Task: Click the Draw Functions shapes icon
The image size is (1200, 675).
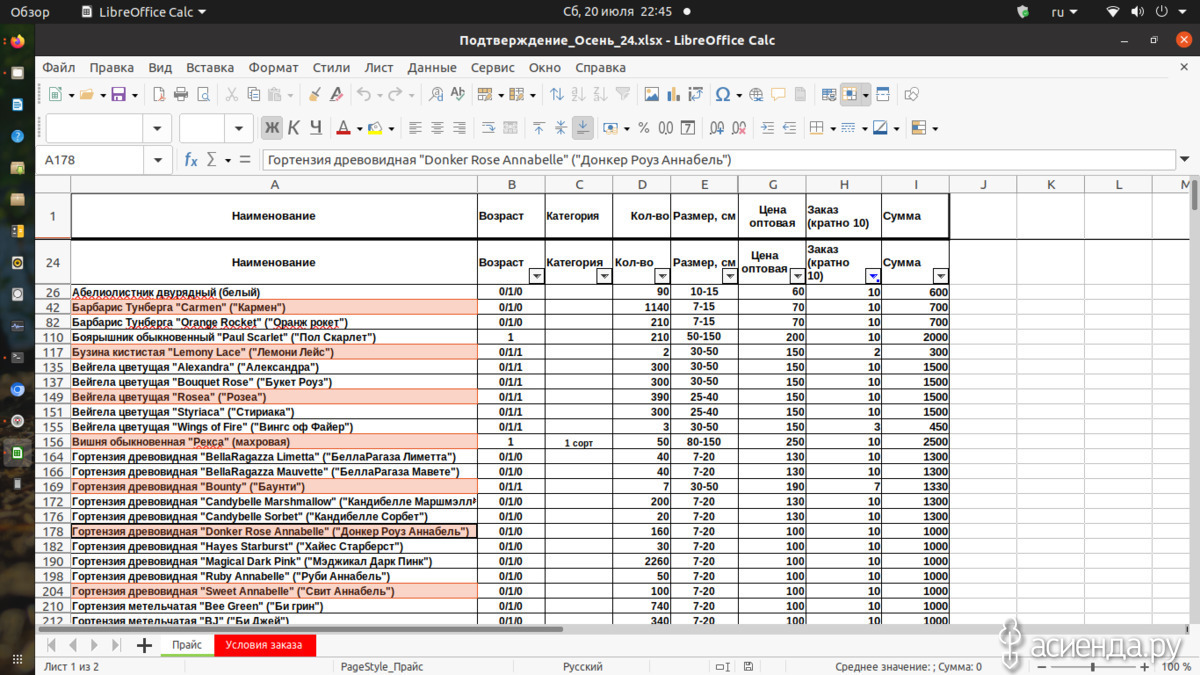Action: (911, 95)
